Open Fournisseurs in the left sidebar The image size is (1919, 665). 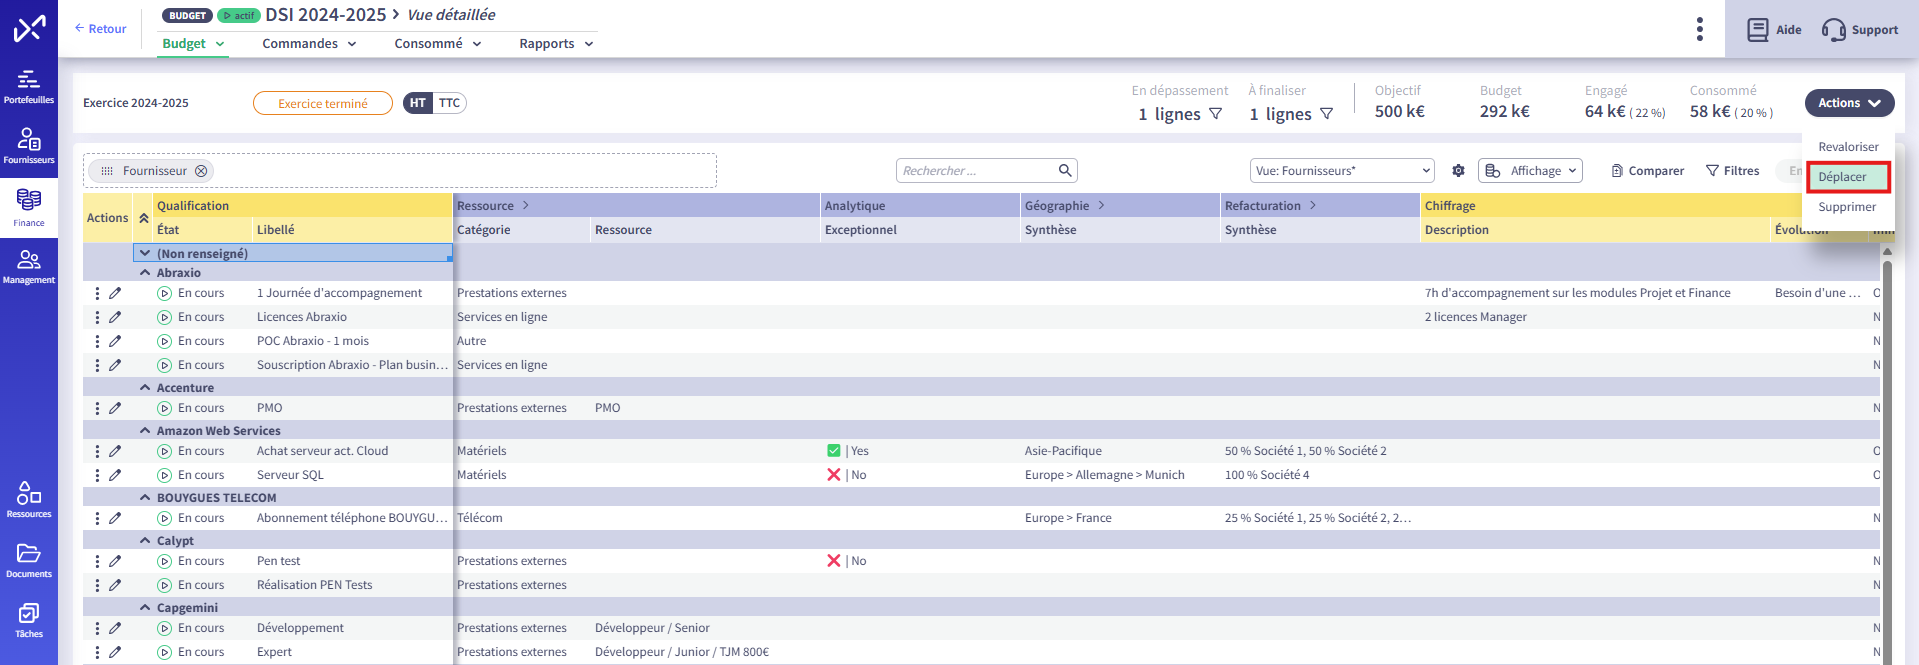tap(29, 146)
